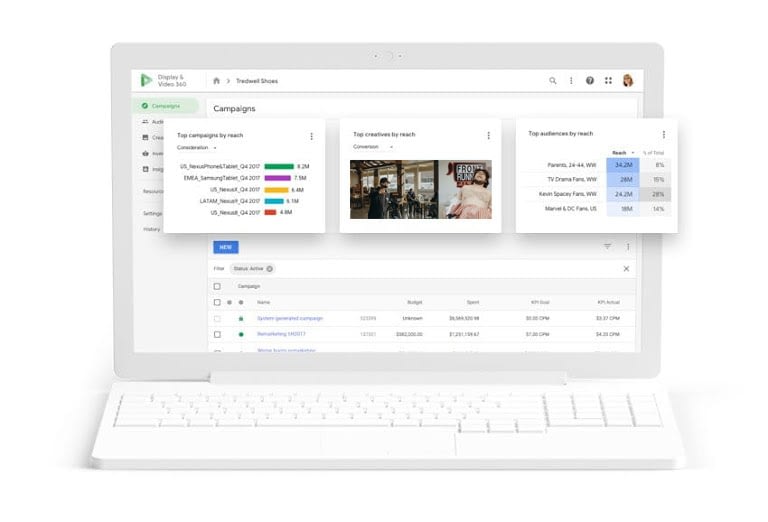Viewport: 768px width, 522px height.
Task: Click green US_NexusPhone&Tablet reach bar
Action: coord(279,166)
